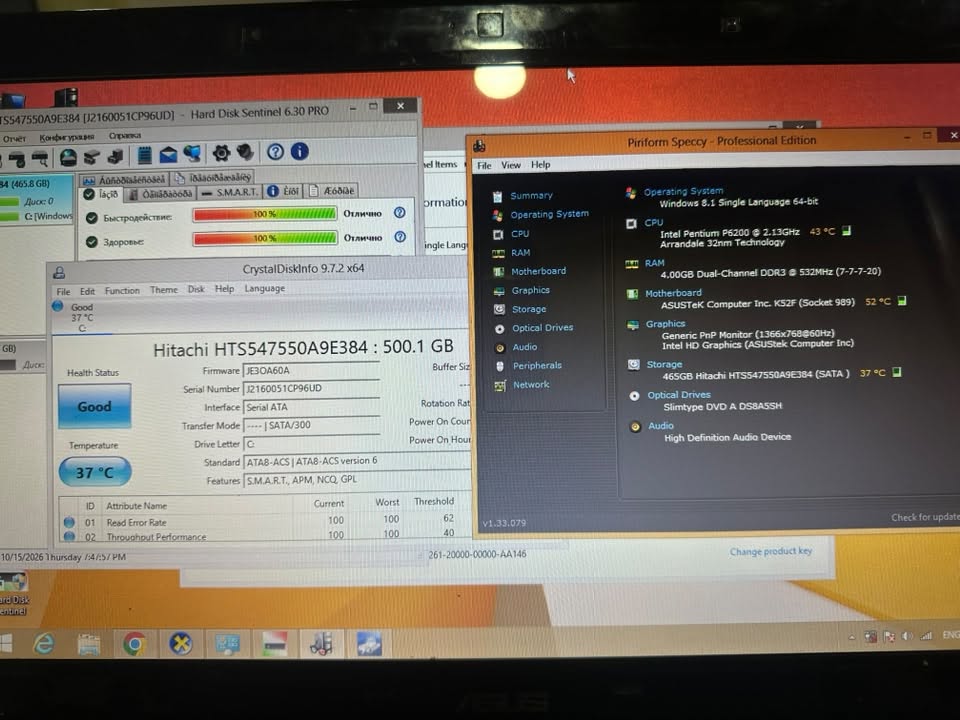Image resolution: width=960 pixels, height=720 pixels.
Task: Open the Function menu in CrystalDiskInfo
Action: 122,290
